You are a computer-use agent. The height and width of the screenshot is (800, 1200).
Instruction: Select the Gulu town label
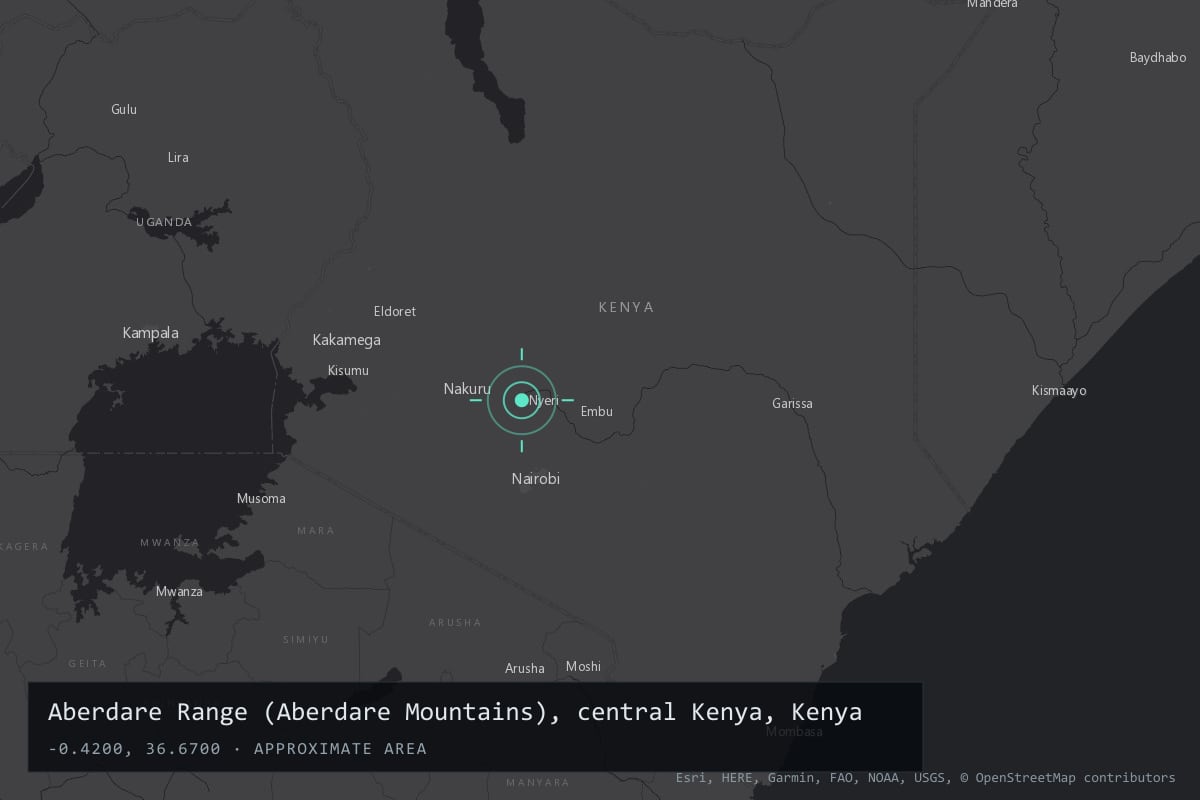[124, 109]
